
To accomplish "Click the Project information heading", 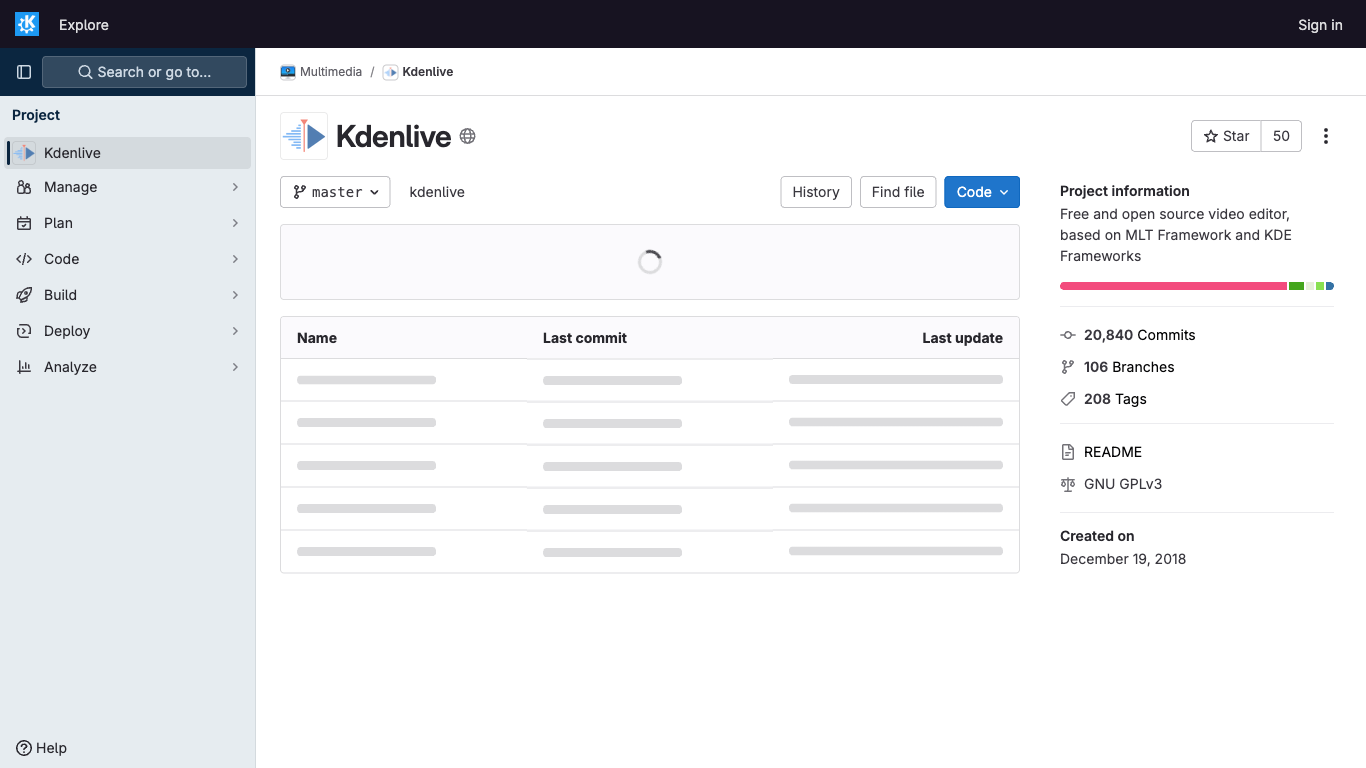I will [1125, 191].
